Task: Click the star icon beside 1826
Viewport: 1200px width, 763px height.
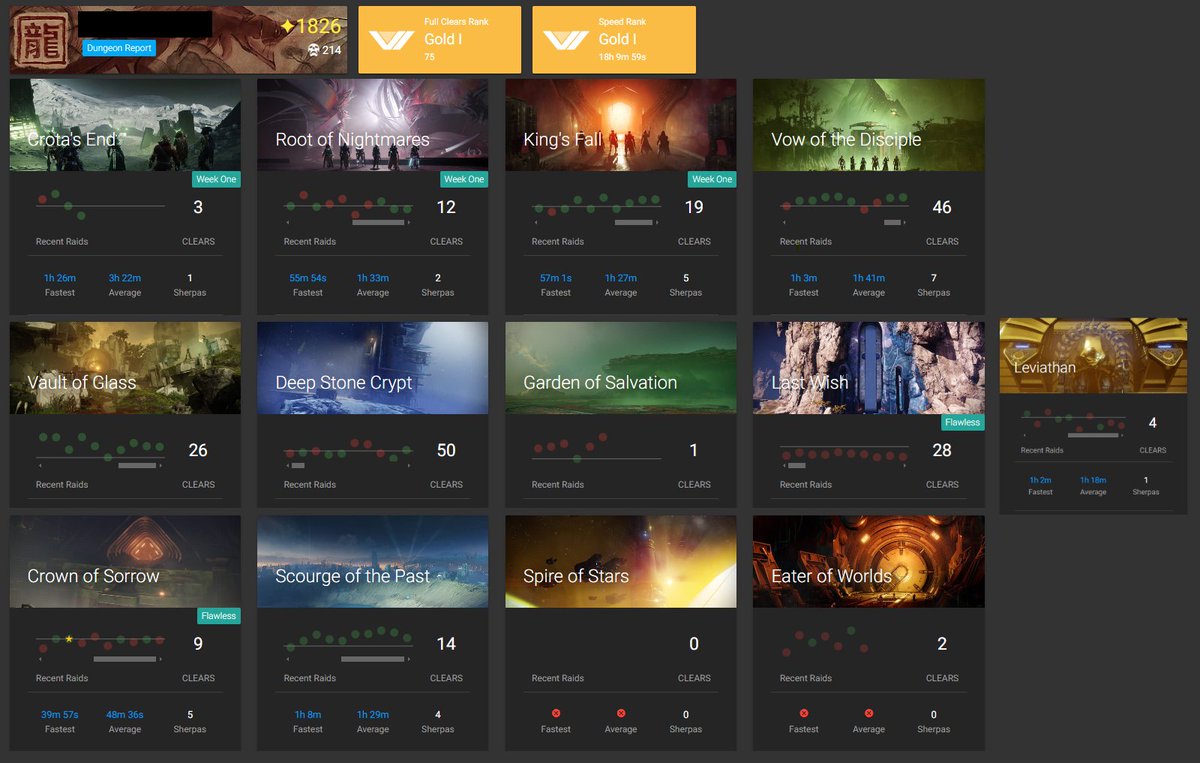Action: click(287, 27)
